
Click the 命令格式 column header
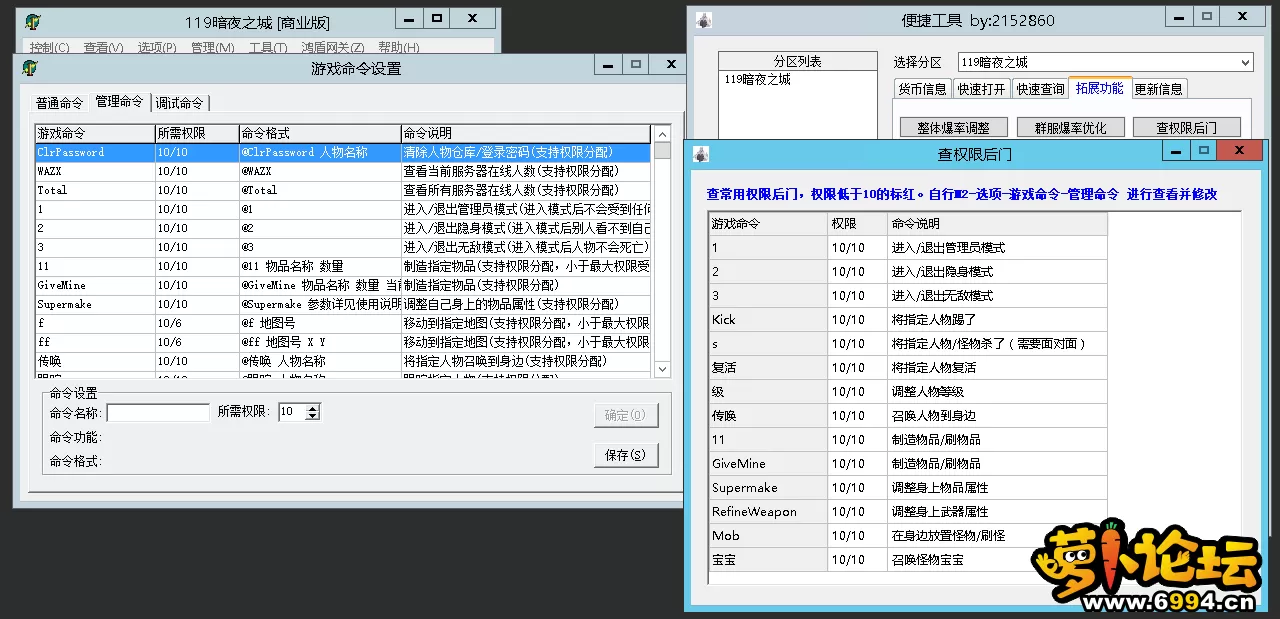319,133
